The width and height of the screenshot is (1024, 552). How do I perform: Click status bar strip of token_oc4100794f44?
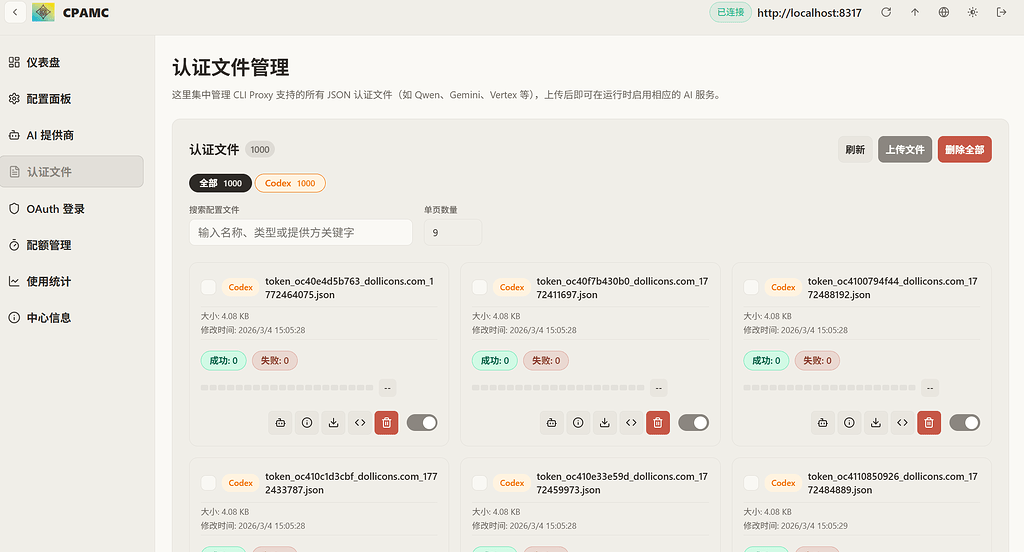click(x=829, y=388)
